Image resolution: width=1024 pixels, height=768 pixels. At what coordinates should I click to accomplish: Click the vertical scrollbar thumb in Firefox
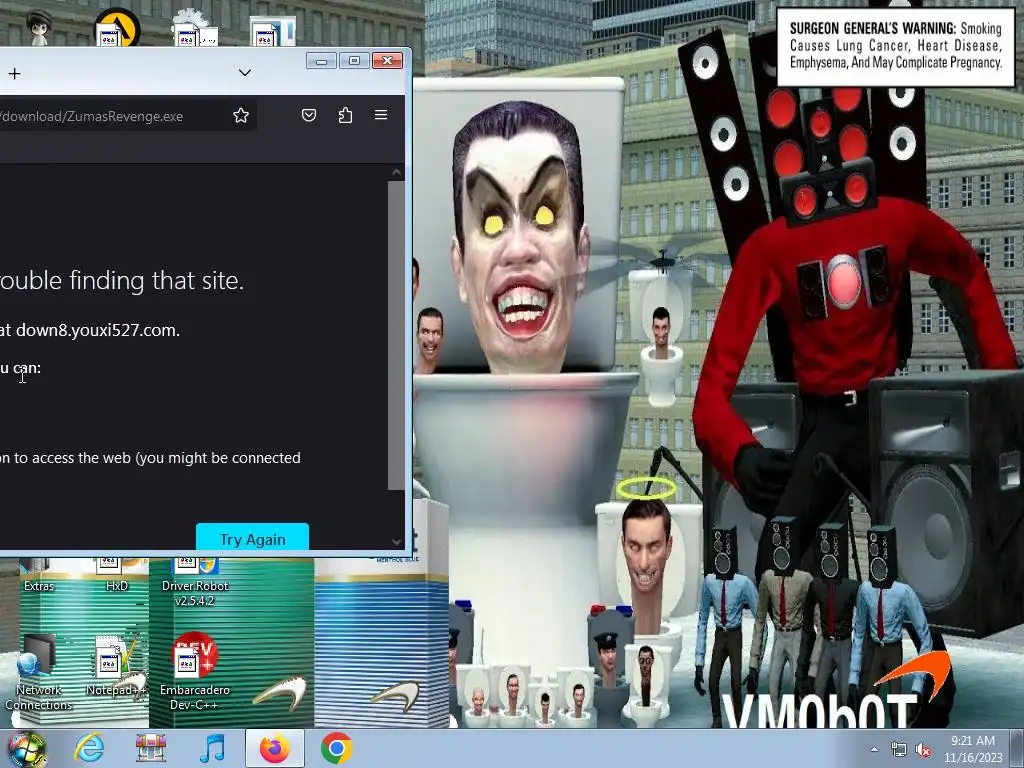[x=396, y=335]
